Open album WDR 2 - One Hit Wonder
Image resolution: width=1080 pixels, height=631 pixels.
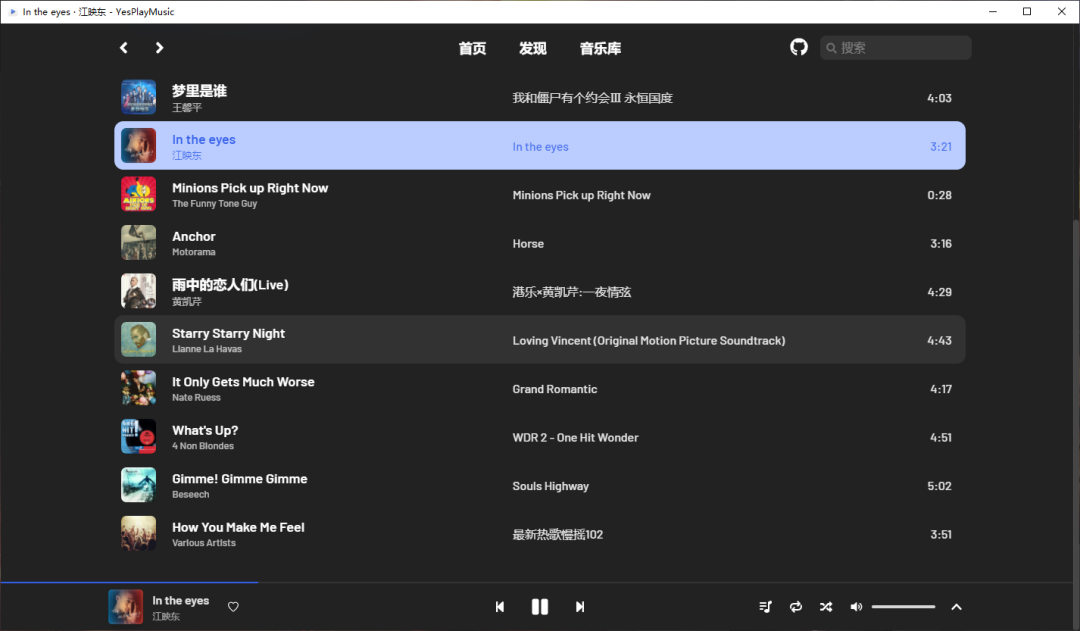[575, 437]
